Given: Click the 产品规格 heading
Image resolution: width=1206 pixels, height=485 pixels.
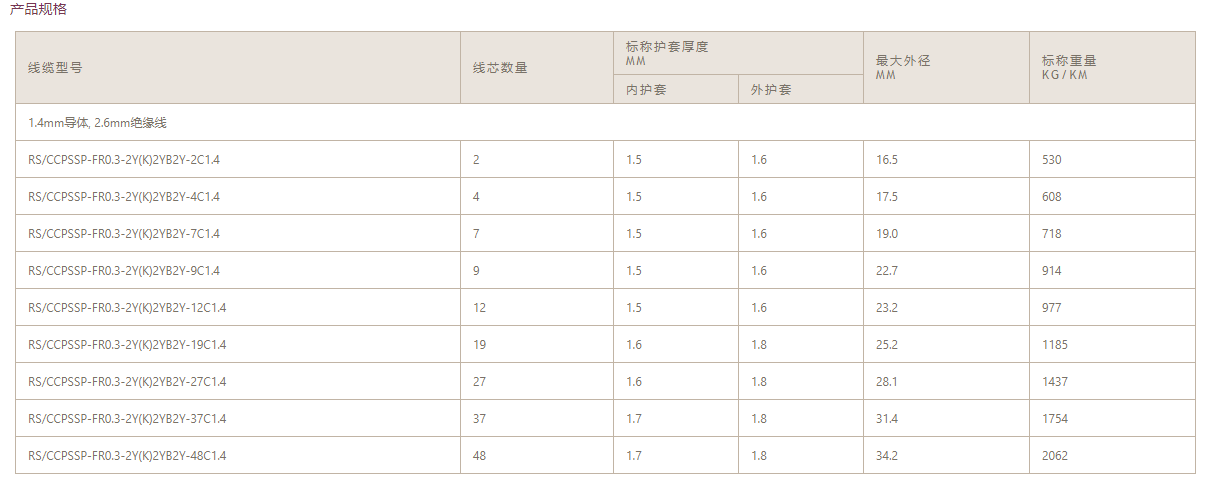Looking at the screenshot, I should [39, 10].
